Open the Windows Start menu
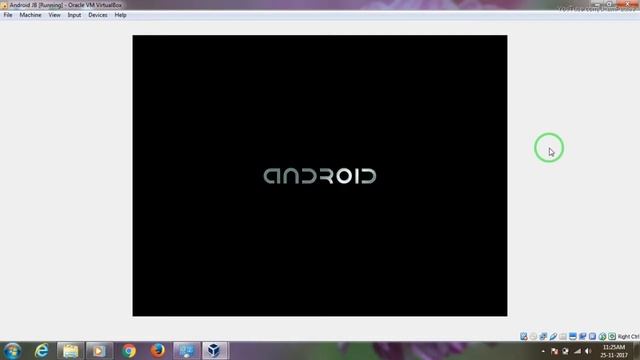Screen dimensions: 640x360 12,351
